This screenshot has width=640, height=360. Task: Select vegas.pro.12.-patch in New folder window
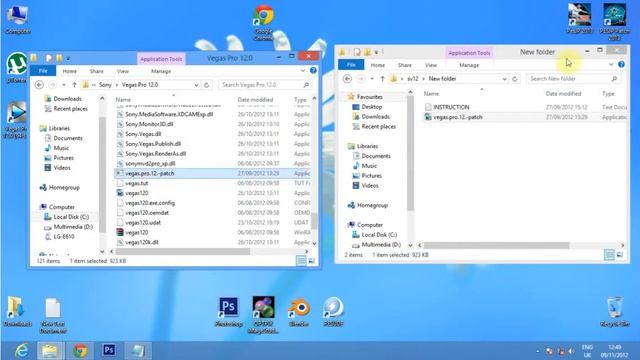(458, 117)
